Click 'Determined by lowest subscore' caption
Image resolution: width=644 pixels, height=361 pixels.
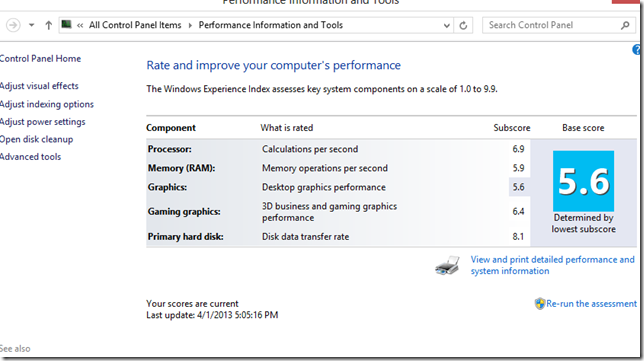pos(583,223)
